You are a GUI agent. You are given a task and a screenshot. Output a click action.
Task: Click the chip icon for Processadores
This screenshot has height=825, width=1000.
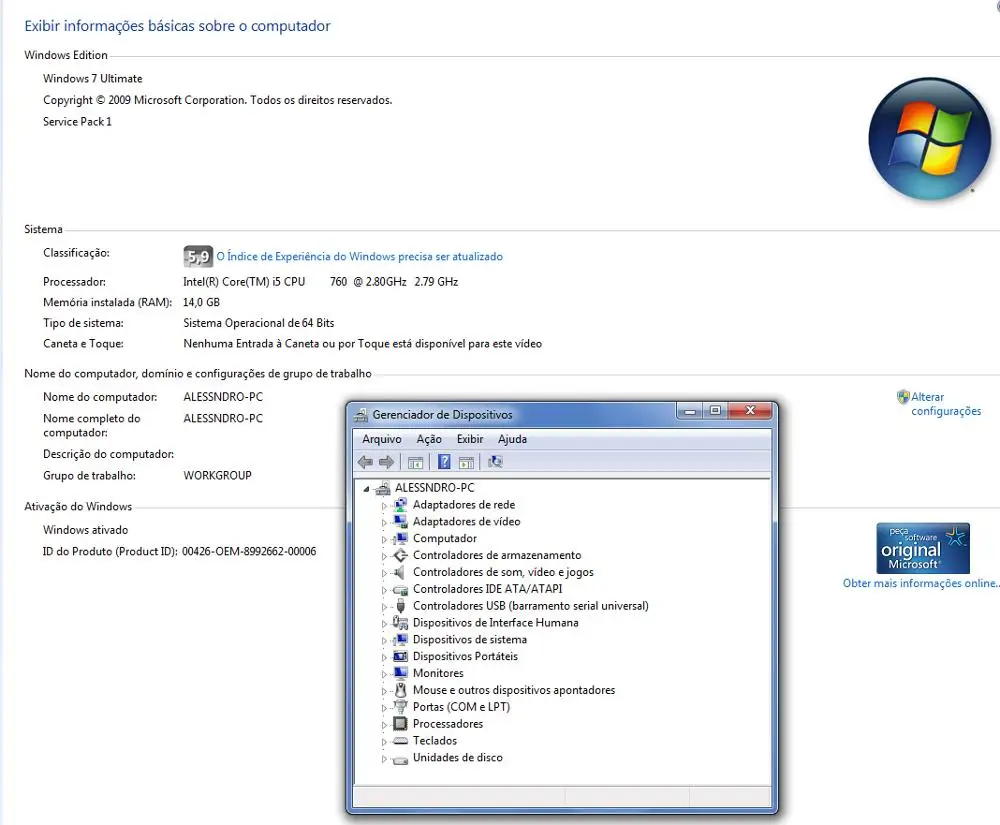point(400,724)
